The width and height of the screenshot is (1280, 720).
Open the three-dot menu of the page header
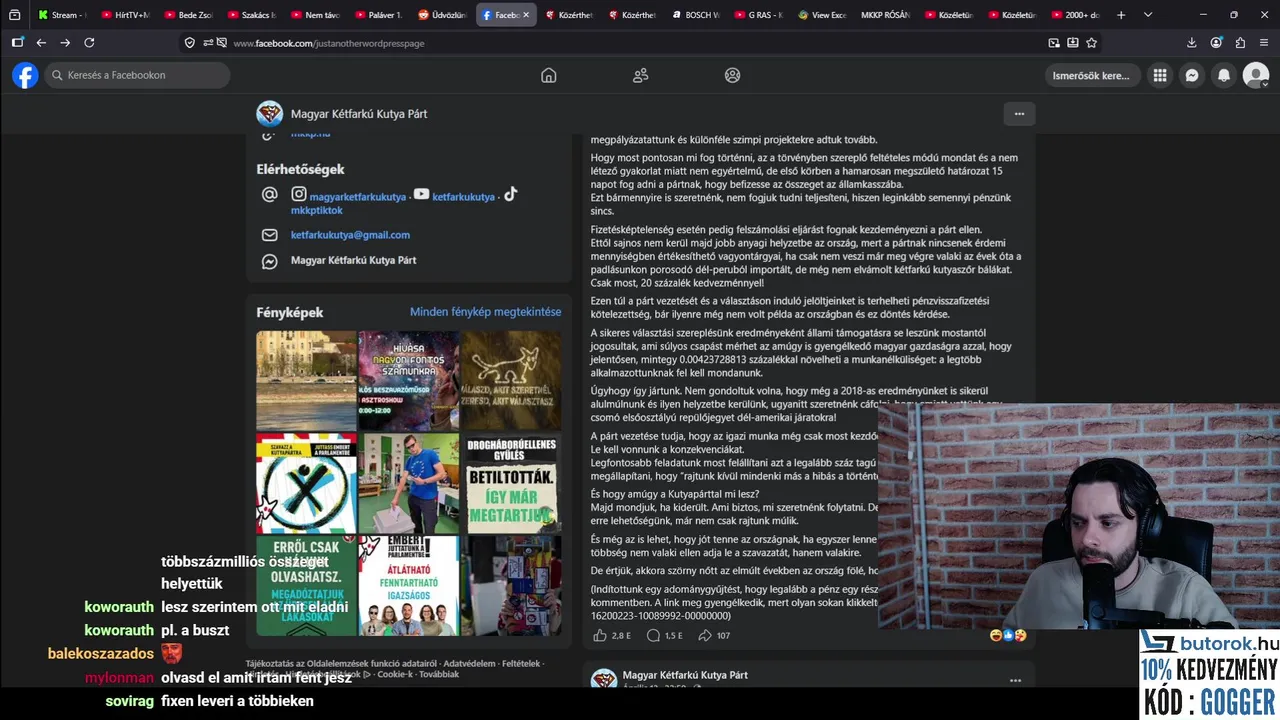coord(1019,114)
